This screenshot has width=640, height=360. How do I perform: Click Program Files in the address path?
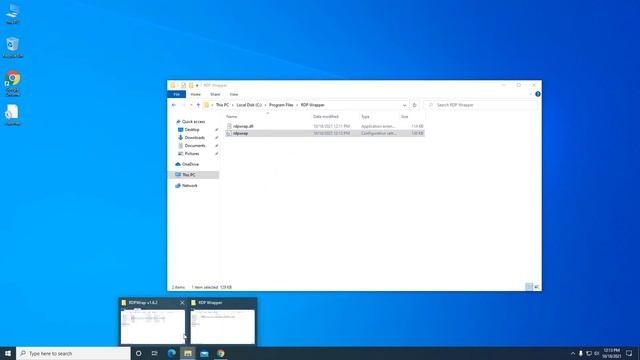(x=281, y=105)
